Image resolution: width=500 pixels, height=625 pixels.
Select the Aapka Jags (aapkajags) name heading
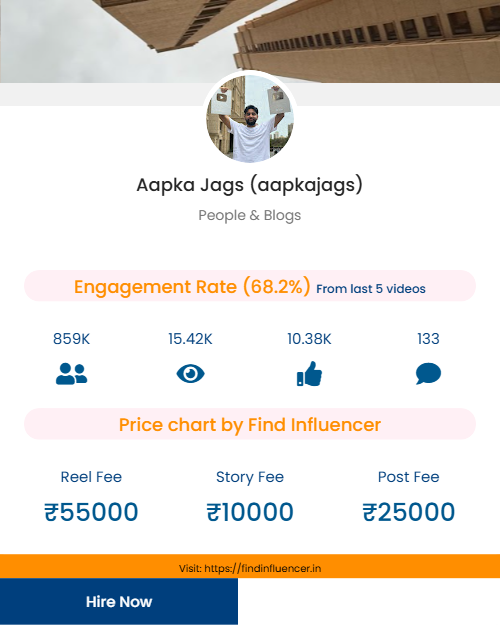(250, 185)
